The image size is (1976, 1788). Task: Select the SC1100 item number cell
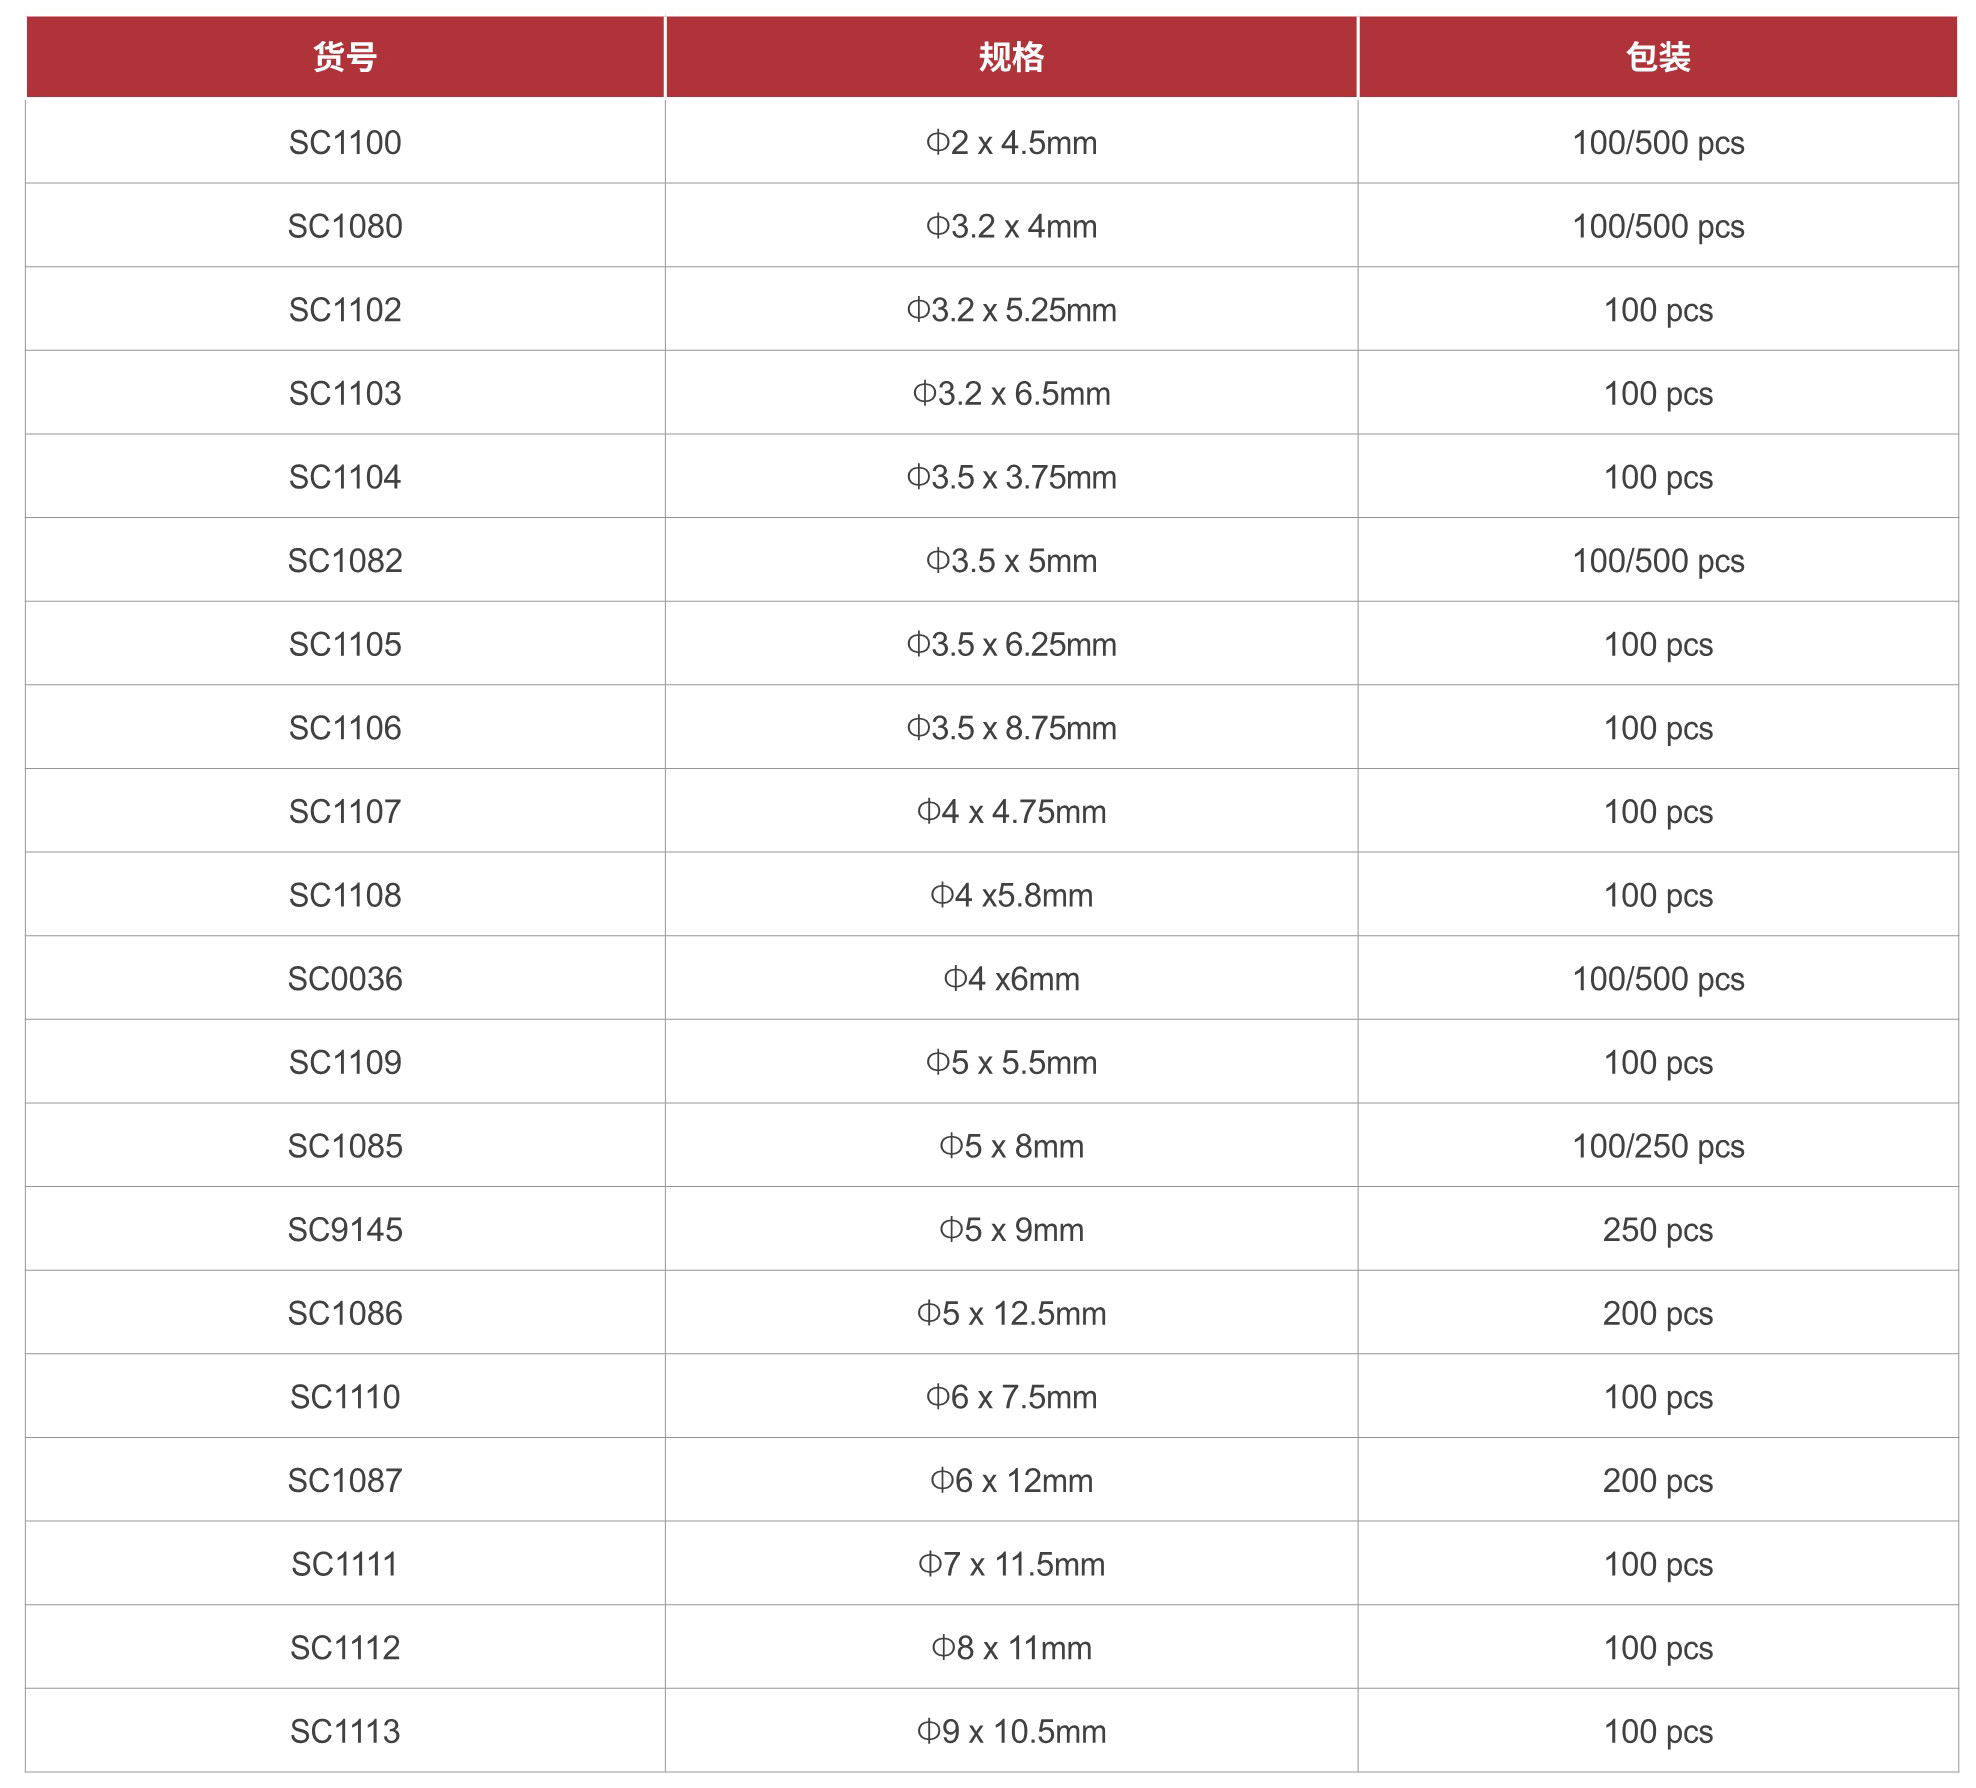pyautogui.click(x=345, y=143)
